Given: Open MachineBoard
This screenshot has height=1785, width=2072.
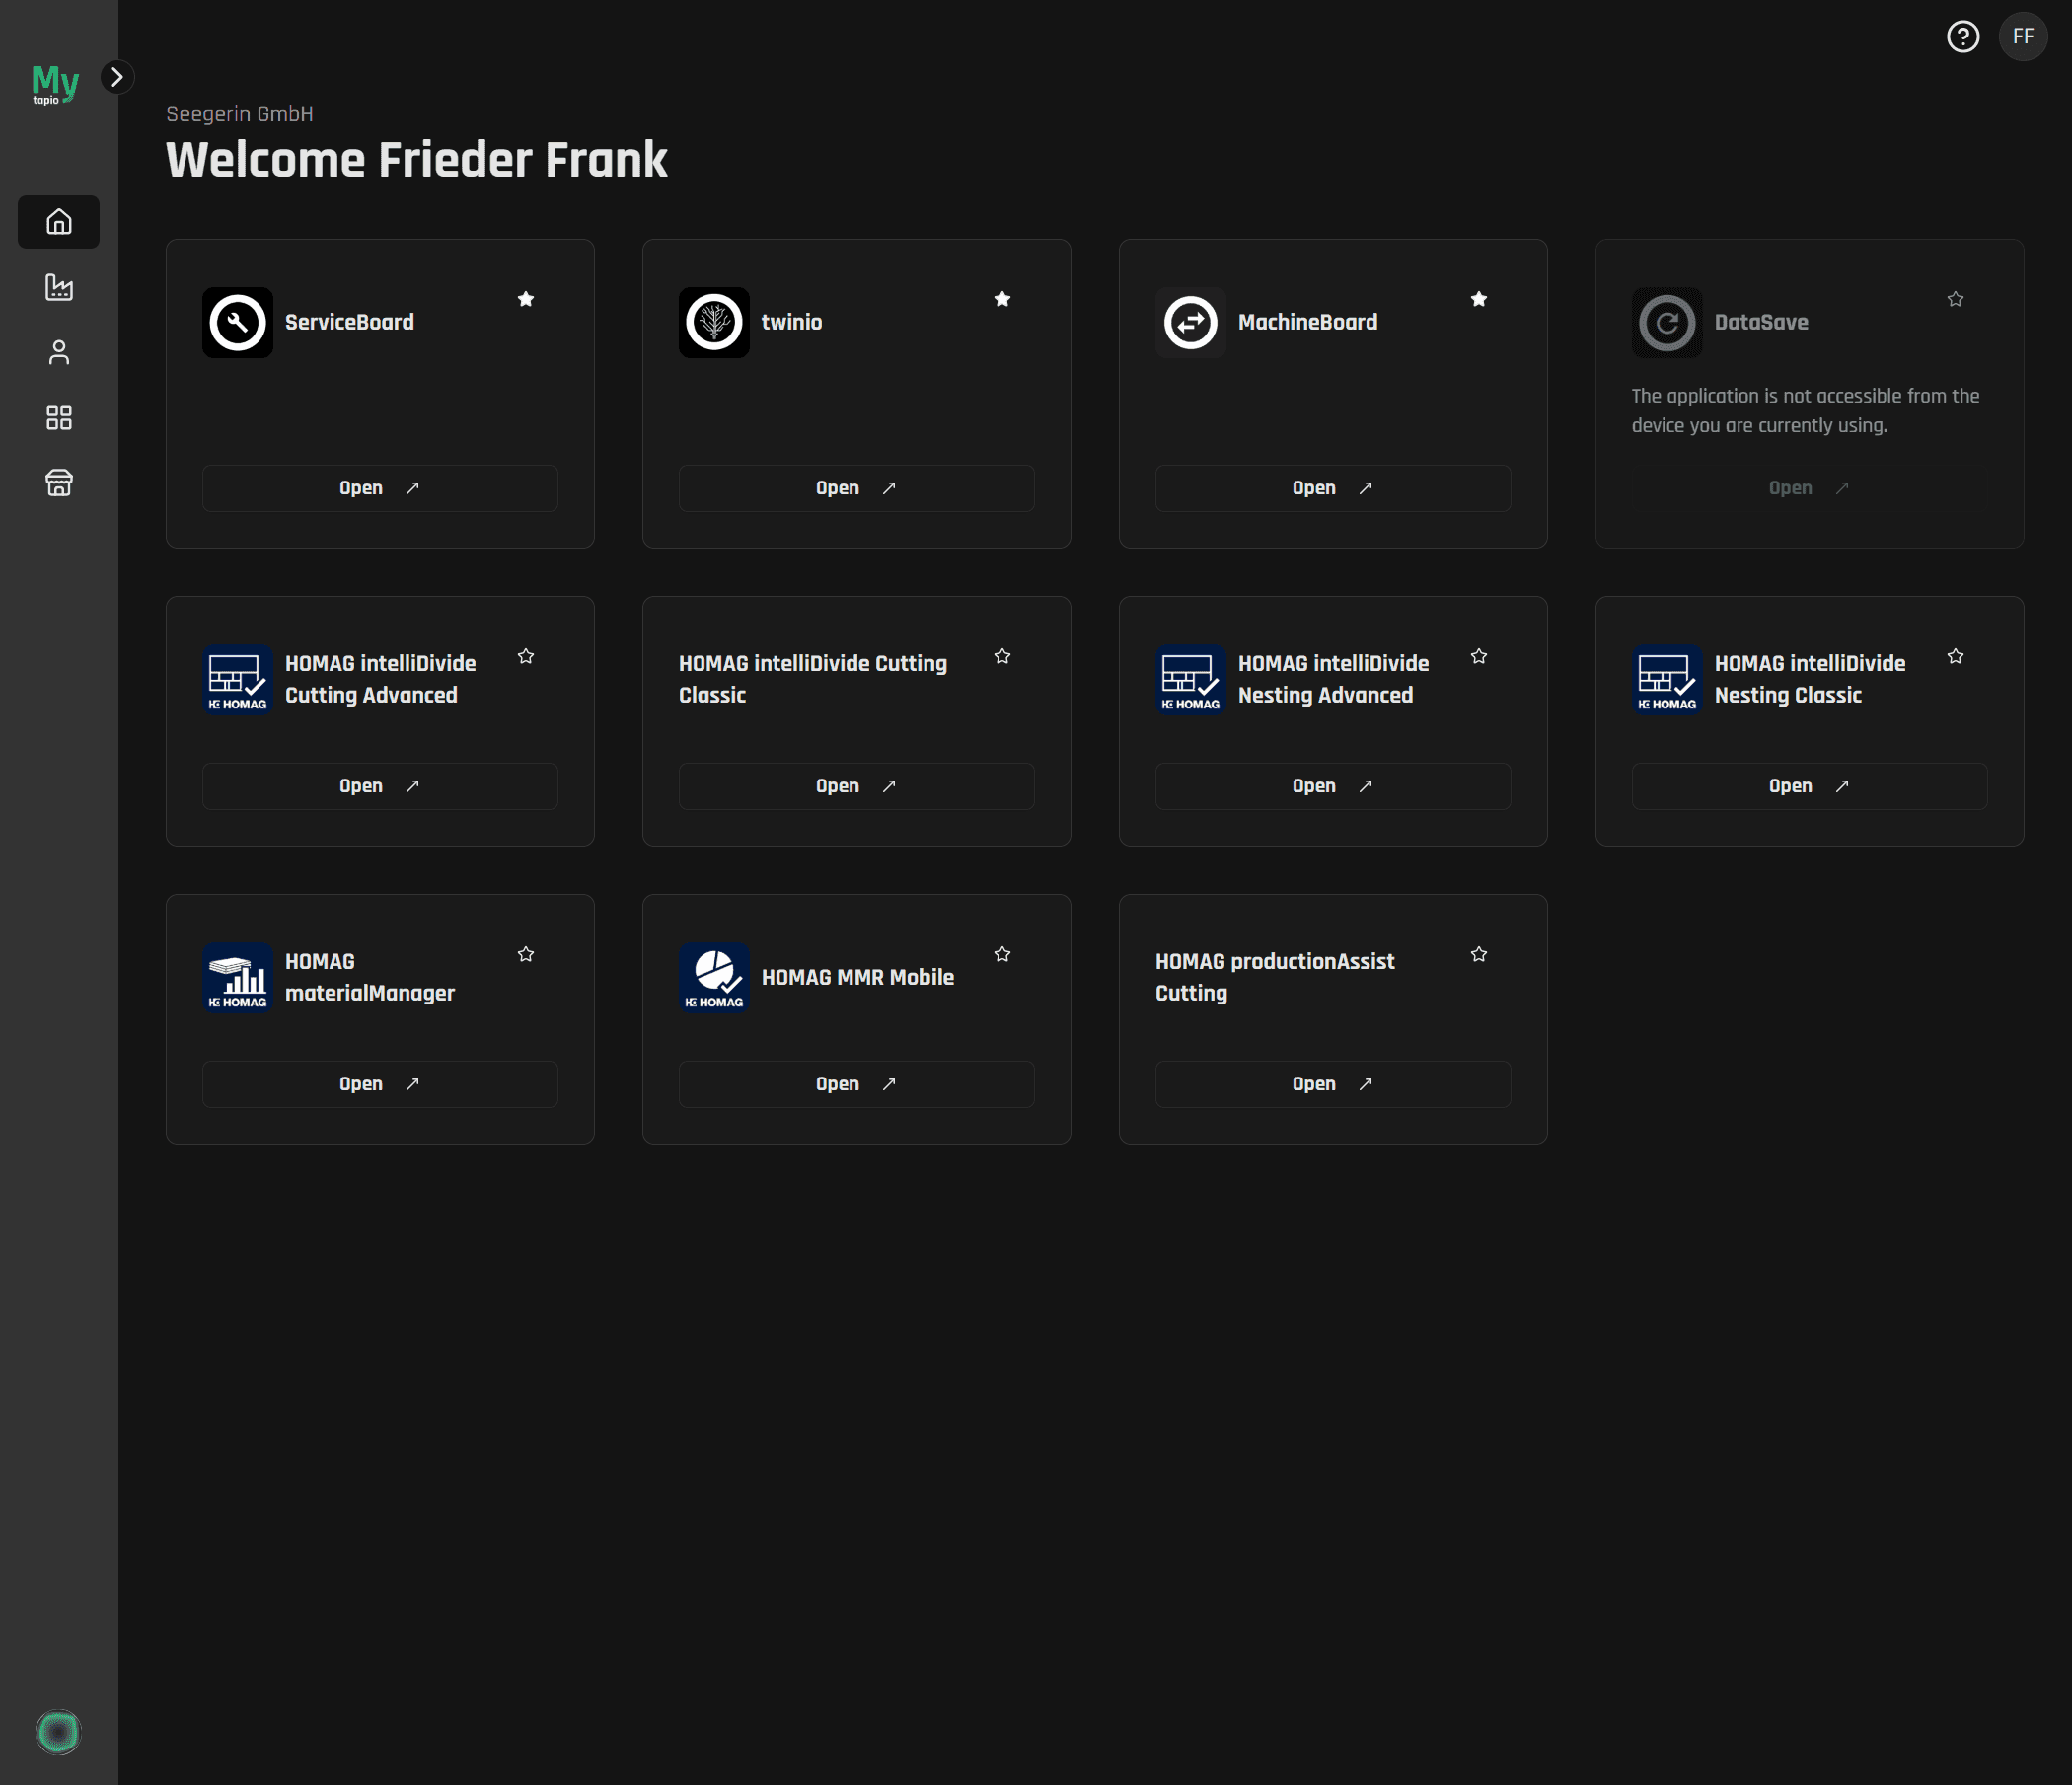Looking at the screenshot, I should 1332,488.
